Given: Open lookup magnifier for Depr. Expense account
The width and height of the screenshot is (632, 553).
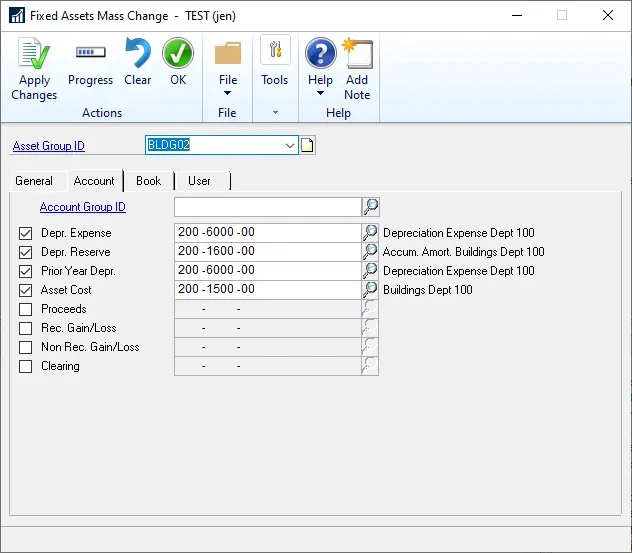Looking at the screenshot, I should [370, 233].
